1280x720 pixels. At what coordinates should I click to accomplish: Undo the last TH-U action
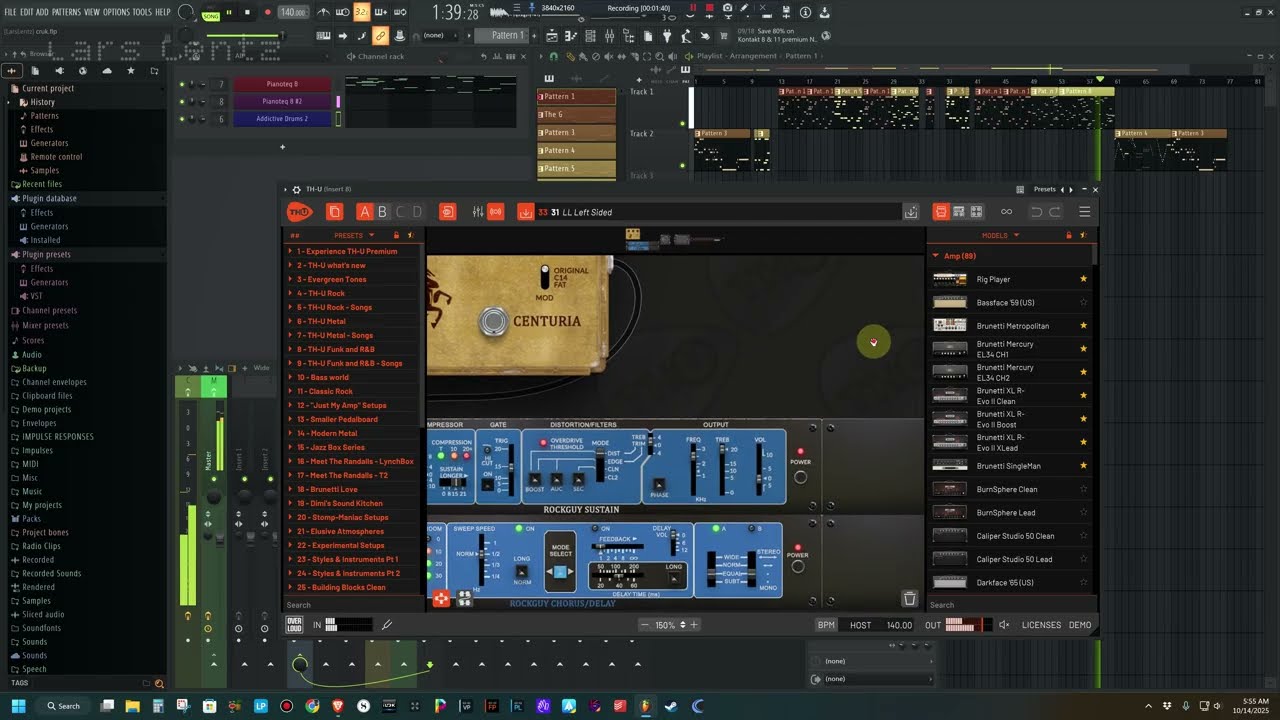[1036, 212]
